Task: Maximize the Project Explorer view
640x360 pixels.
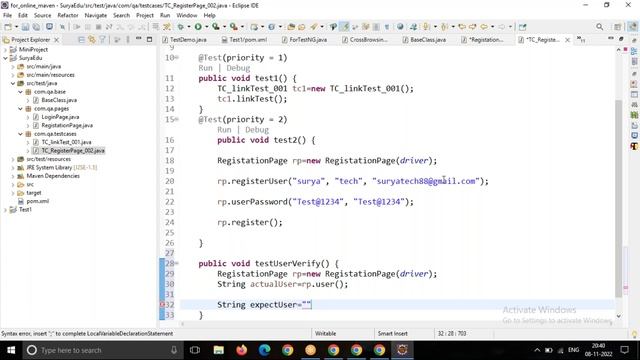Action: [149, 40]
